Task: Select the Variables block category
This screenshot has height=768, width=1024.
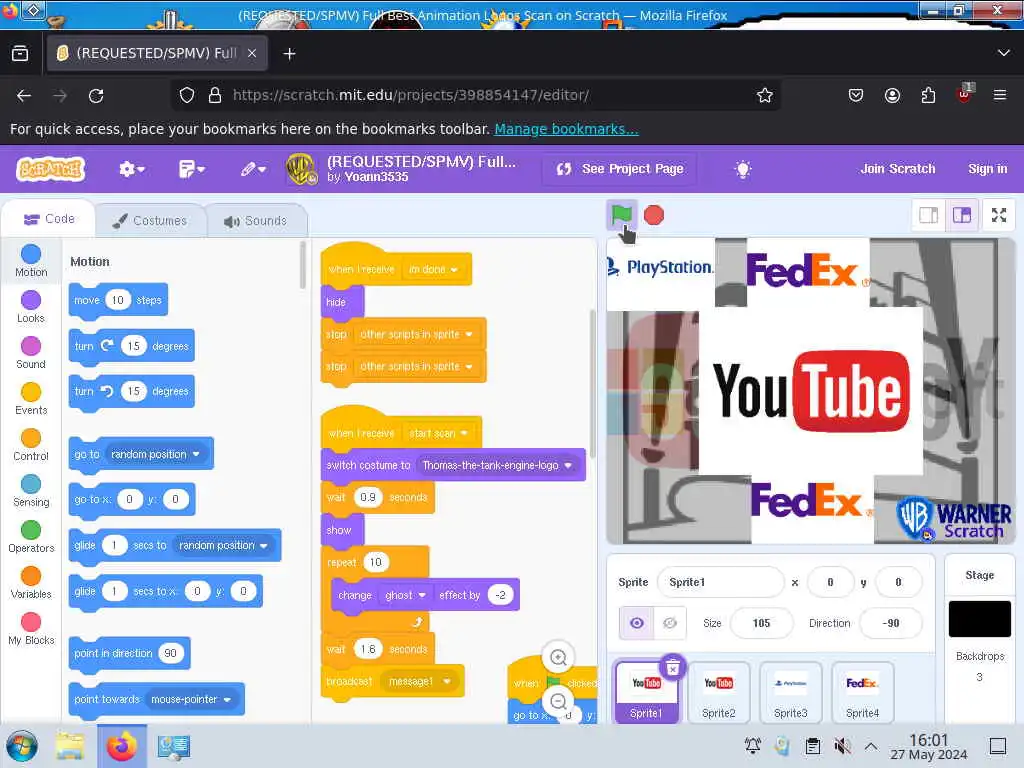Action: [x=31, y=583]
